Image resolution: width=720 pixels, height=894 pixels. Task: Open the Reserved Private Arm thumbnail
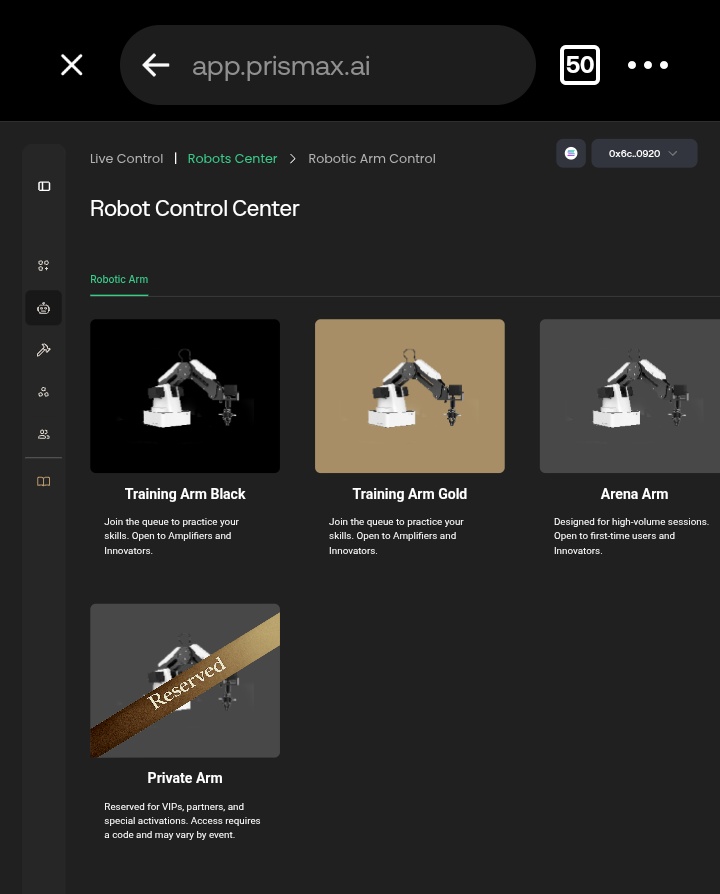click(185, 681)
